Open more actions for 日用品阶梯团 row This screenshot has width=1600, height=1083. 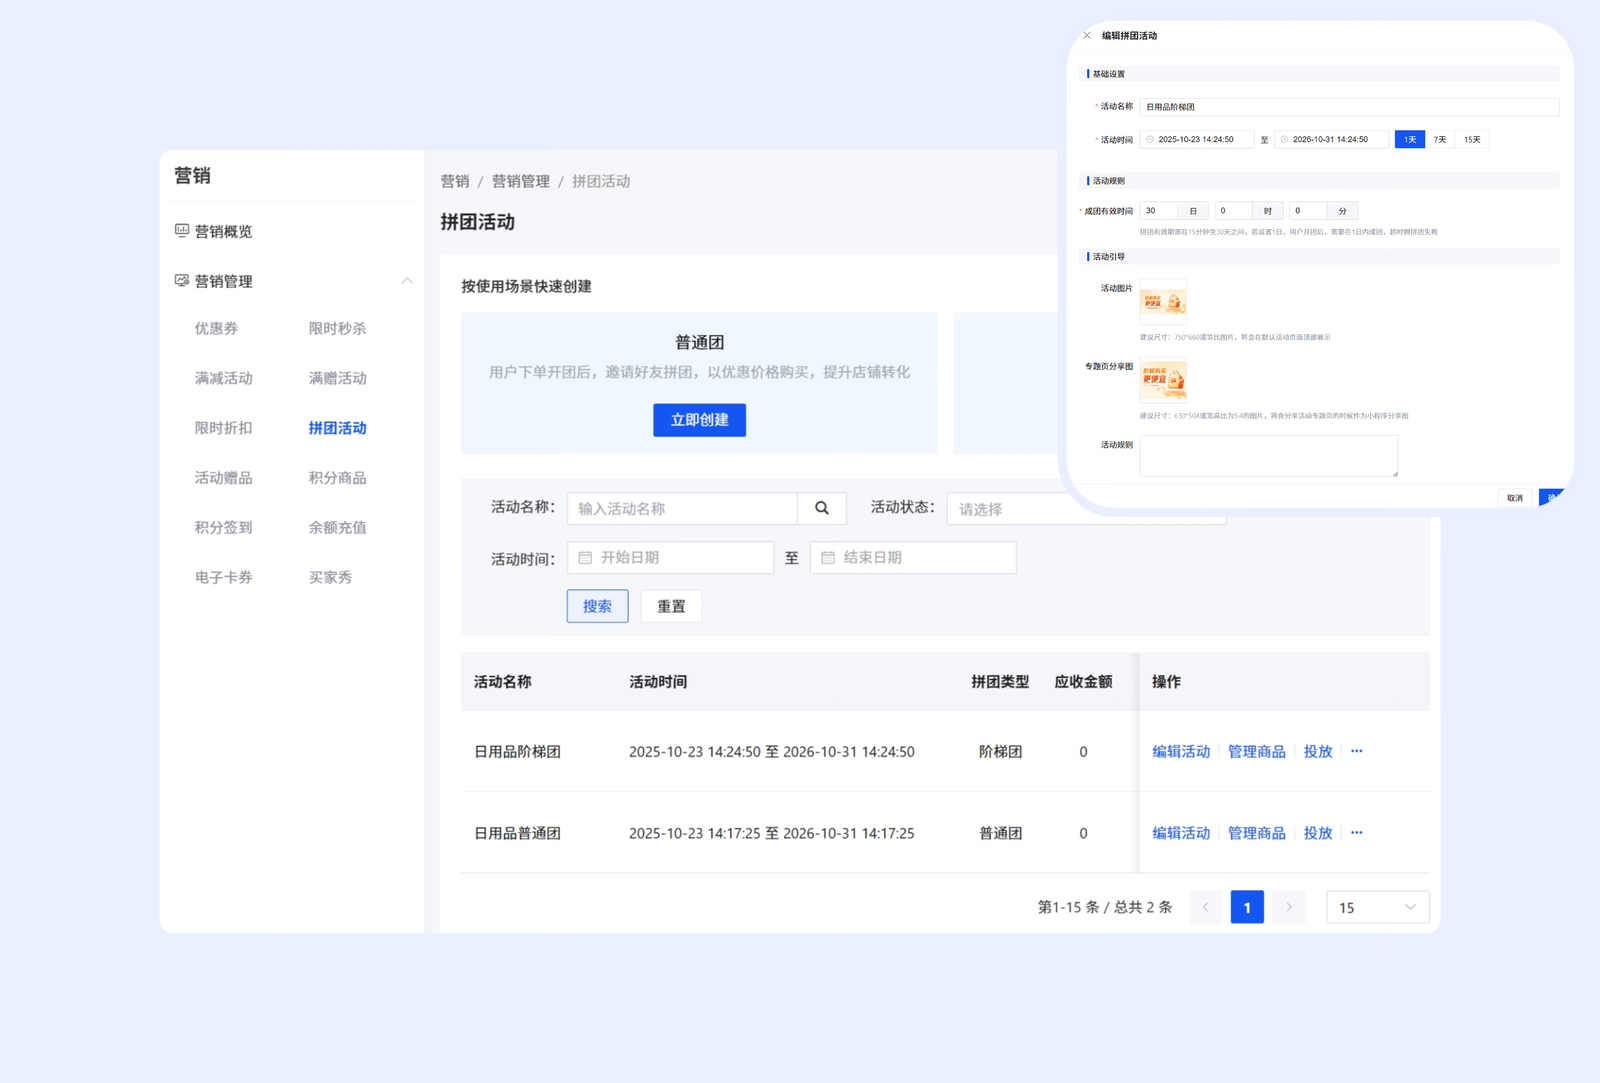tap(1356, 751)
